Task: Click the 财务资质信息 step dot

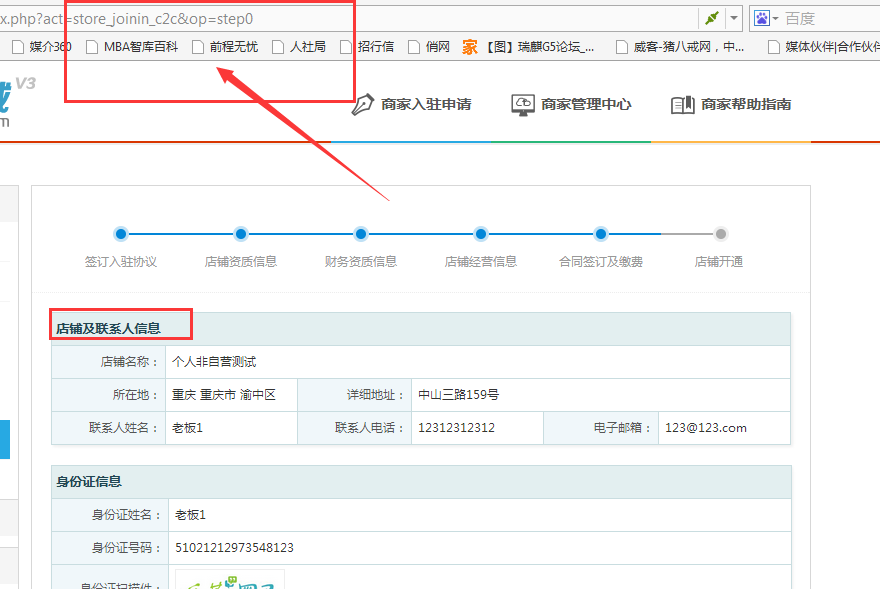Action: click(x=361, y=234)
